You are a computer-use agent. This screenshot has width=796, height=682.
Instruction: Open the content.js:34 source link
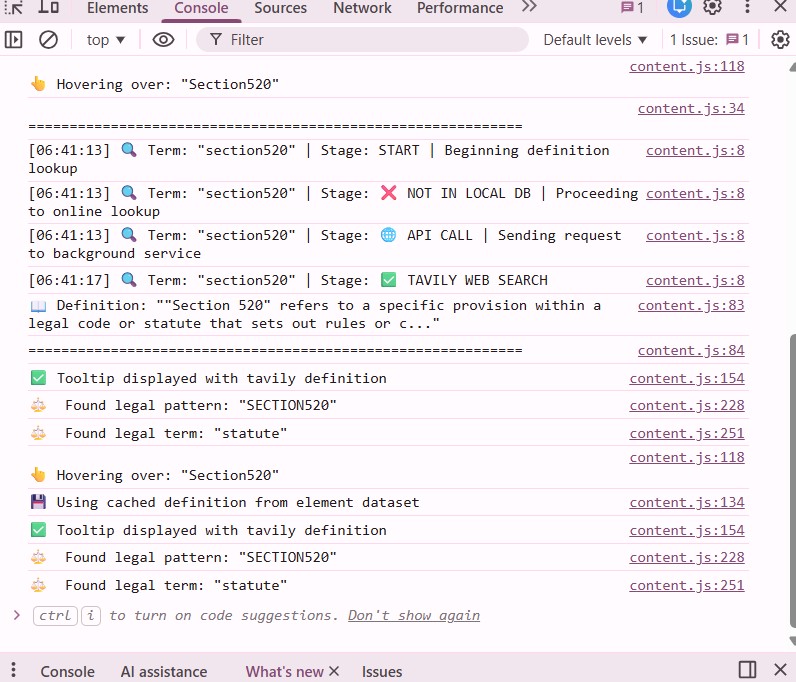point(691,108)
